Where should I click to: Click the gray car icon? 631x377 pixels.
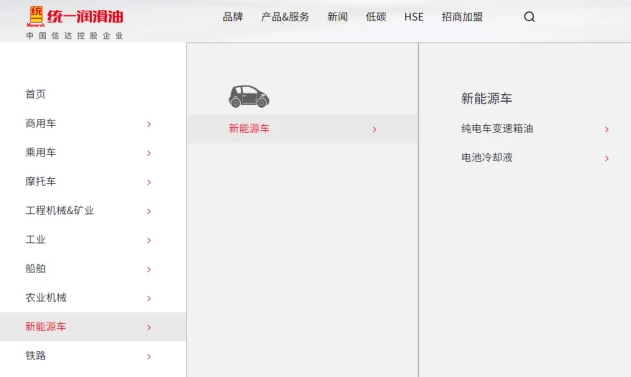249,97
